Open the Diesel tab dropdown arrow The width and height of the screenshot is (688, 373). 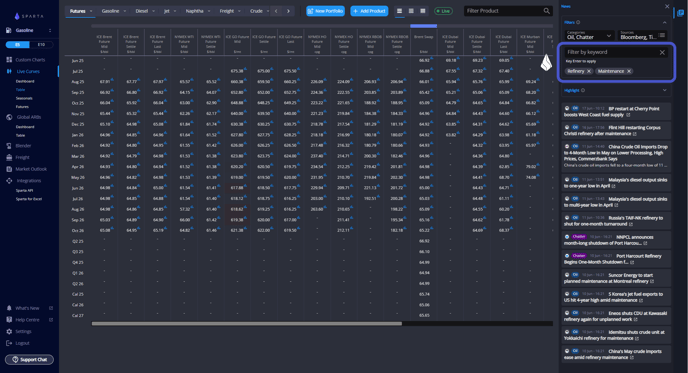[154, 11]
